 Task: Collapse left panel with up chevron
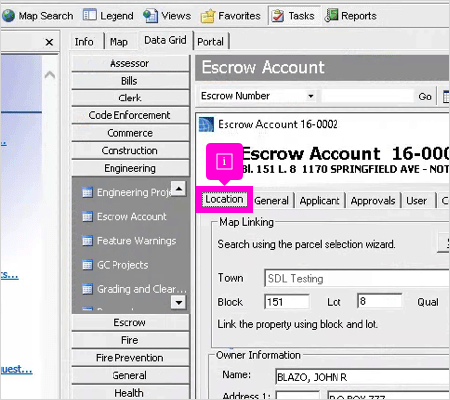[50, 75]
